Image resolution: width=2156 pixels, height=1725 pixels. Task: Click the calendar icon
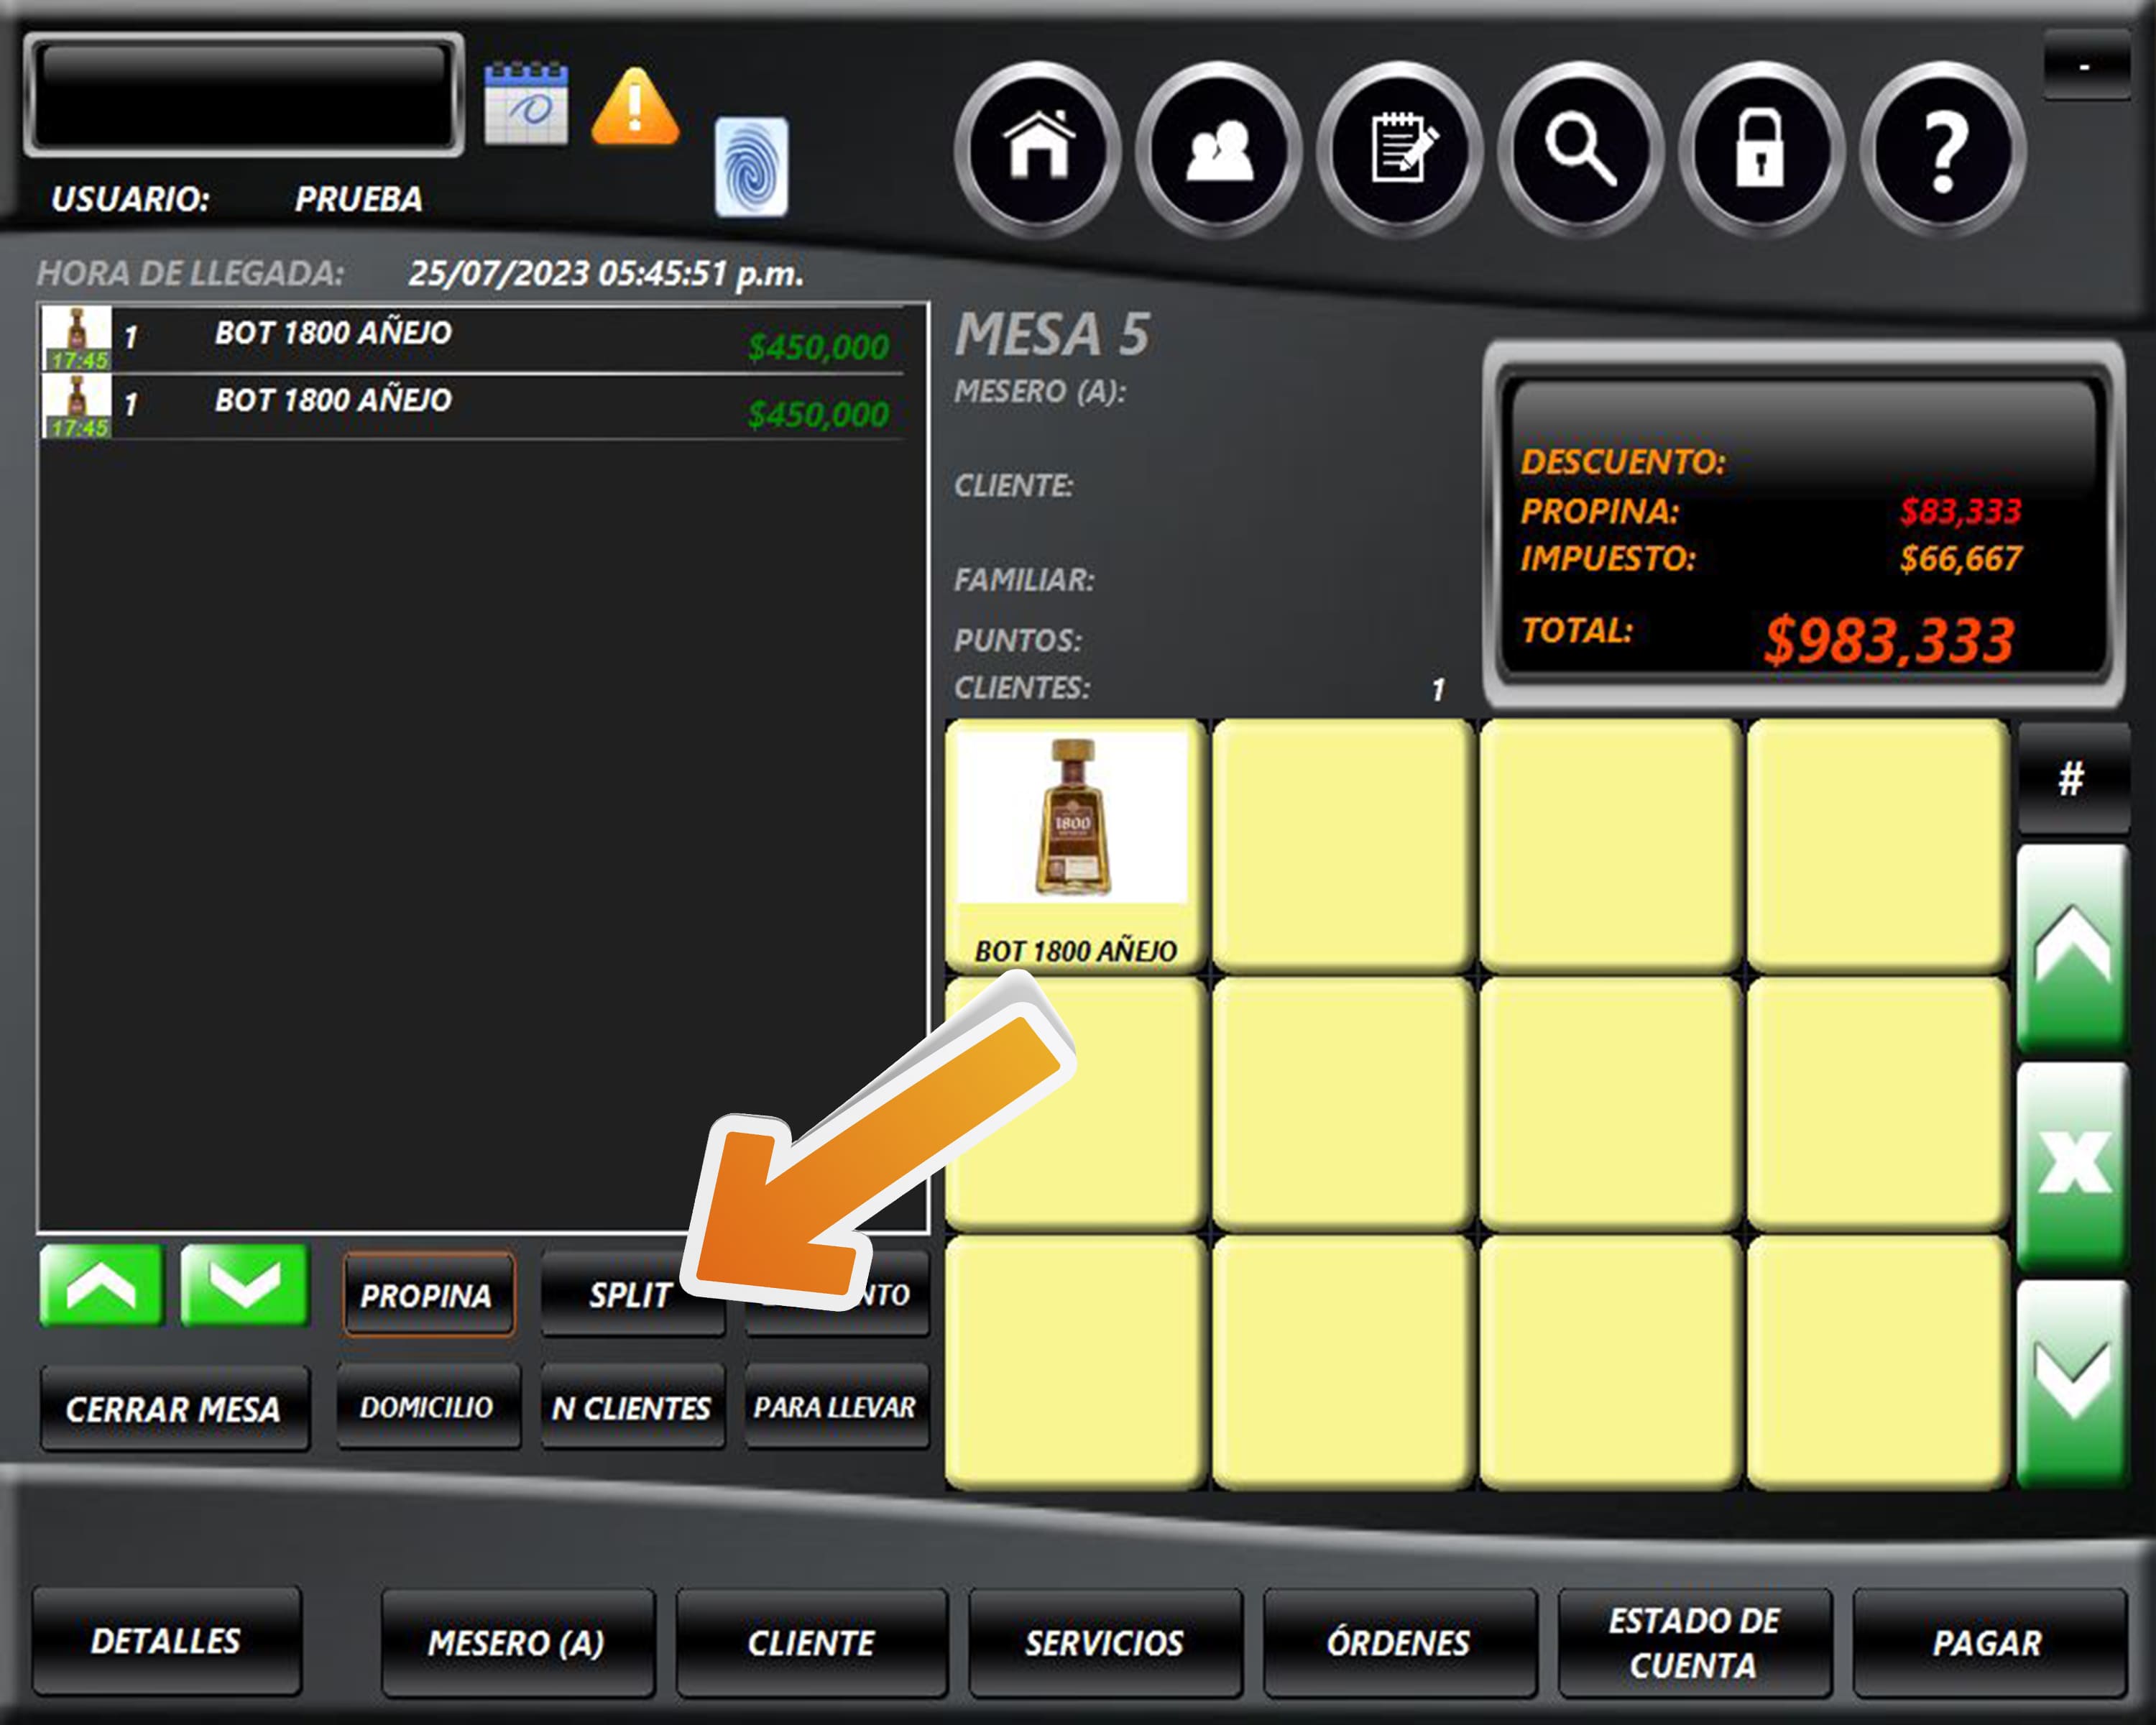[x=526, y=104]
